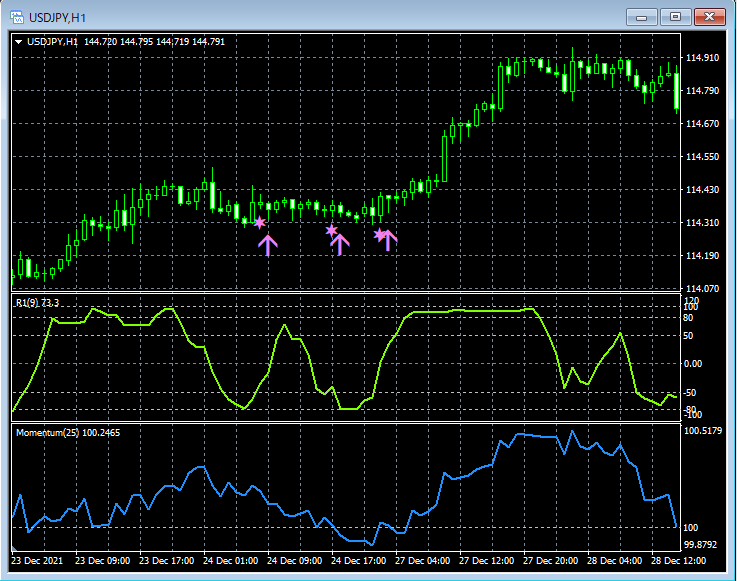
Task: Click the 114.310 price scale label
Action: click(x=702, y=222)
